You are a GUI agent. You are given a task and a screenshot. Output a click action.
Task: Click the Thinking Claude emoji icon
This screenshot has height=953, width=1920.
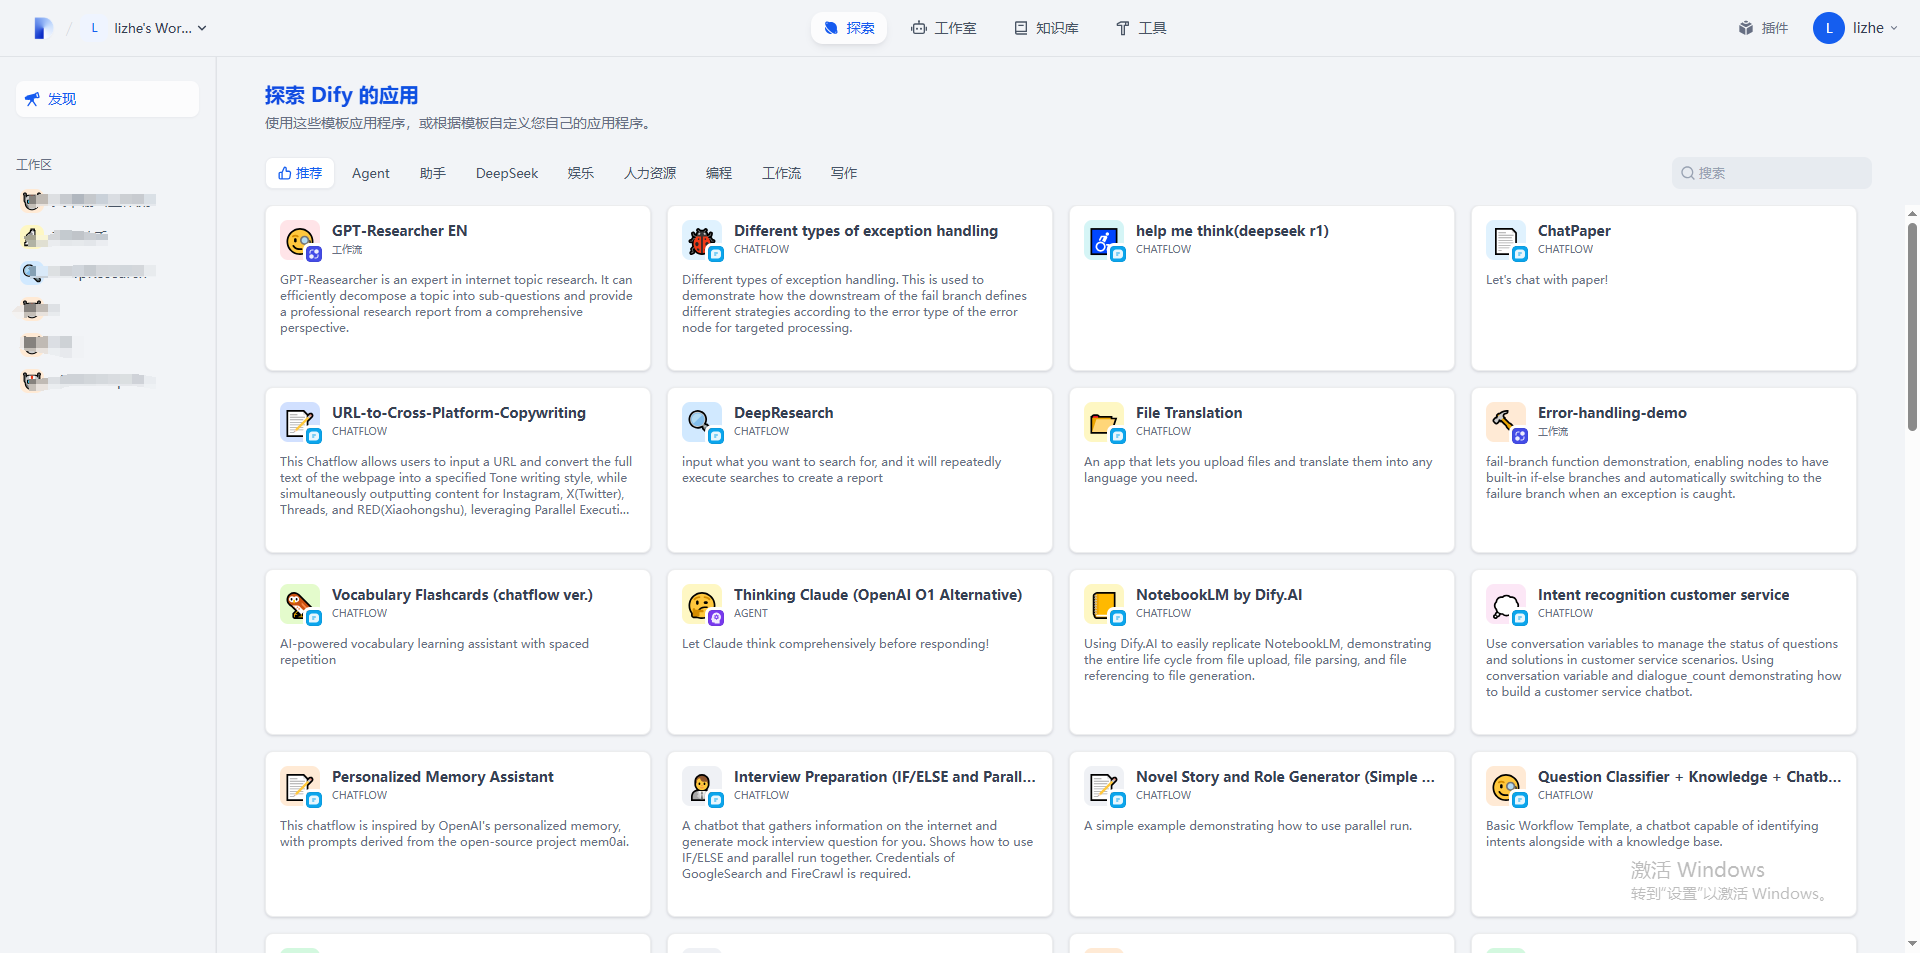[702, 604]
